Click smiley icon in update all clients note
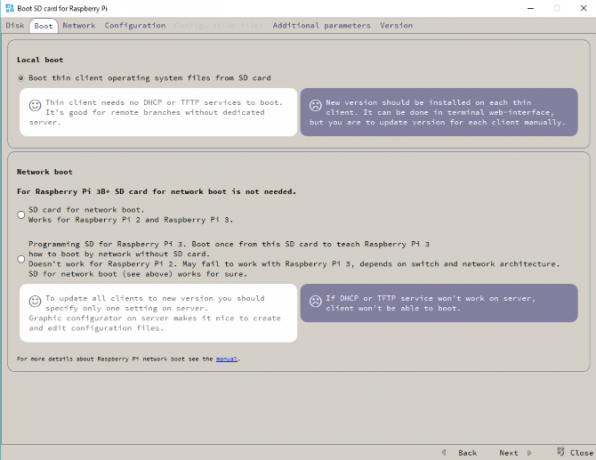Image resolution: width=596 pixels, height=460 pixels. (x=35, y=301)
